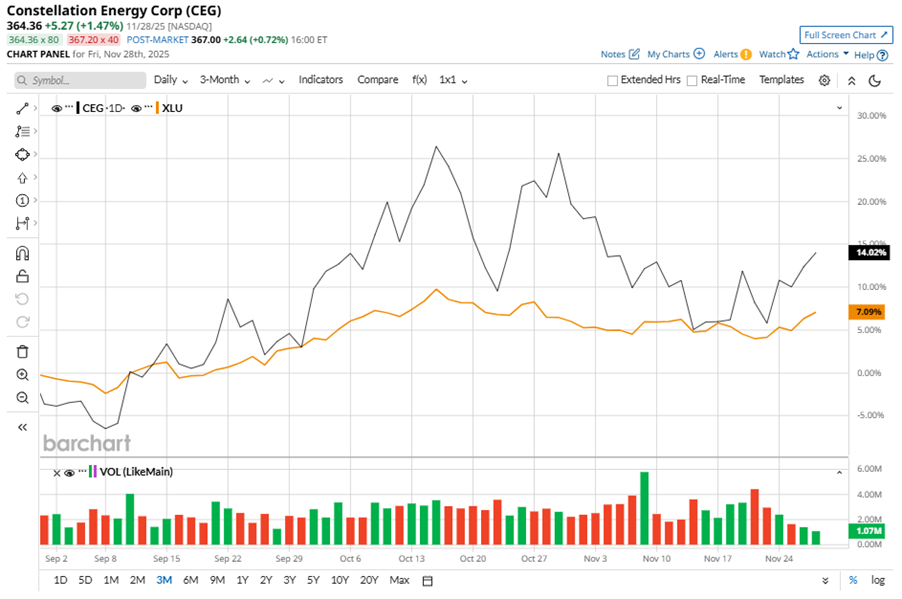Click the Help question mark icon
The width and height of the screenshot is (902, 599).
pos(883,55)
